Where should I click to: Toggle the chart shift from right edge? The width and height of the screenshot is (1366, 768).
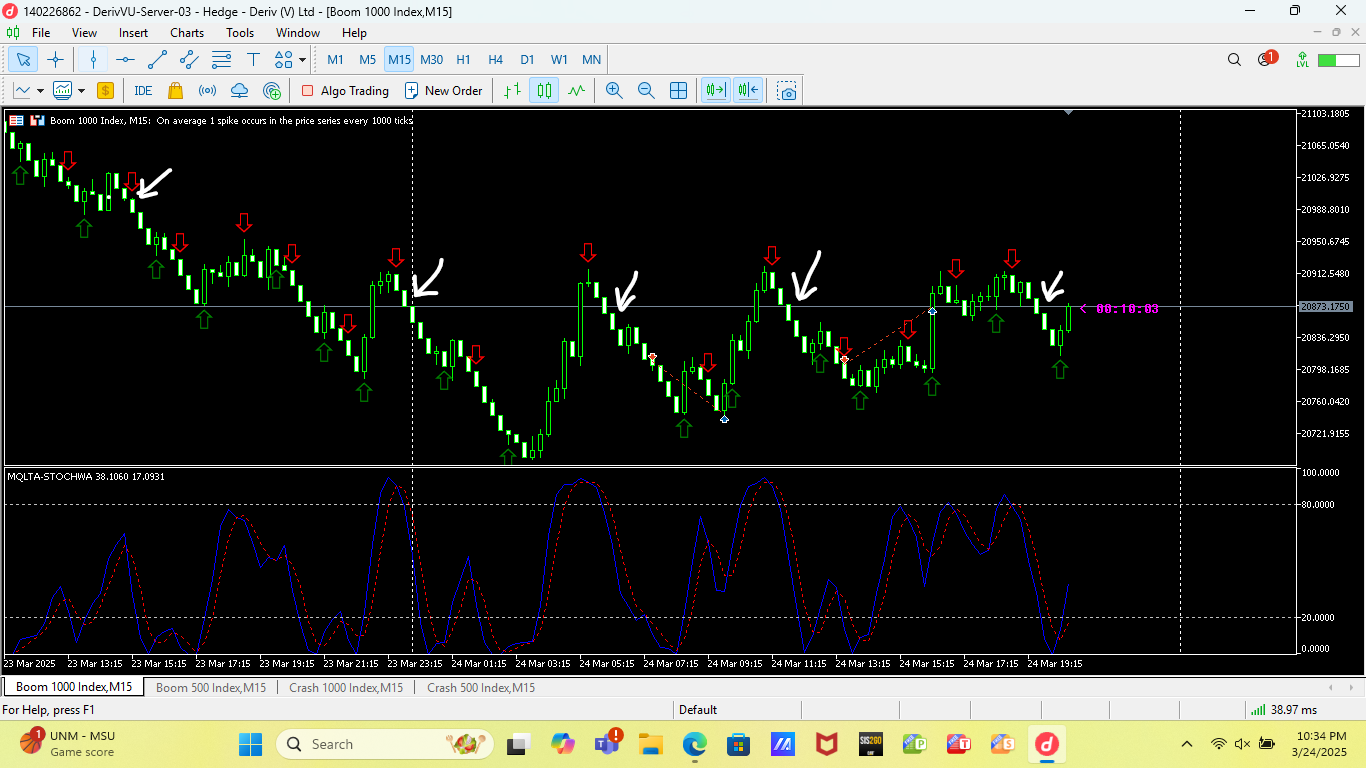(x=747, y=90)
